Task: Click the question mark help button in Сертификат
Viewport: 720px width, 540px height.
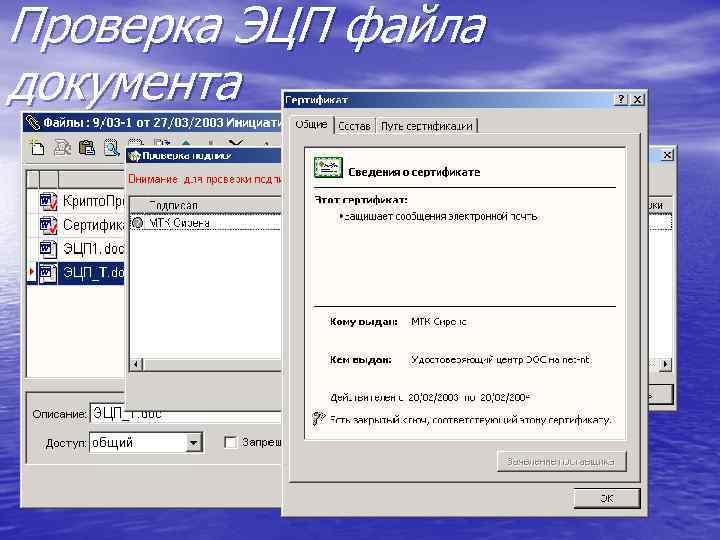Action: click(621, 99)
